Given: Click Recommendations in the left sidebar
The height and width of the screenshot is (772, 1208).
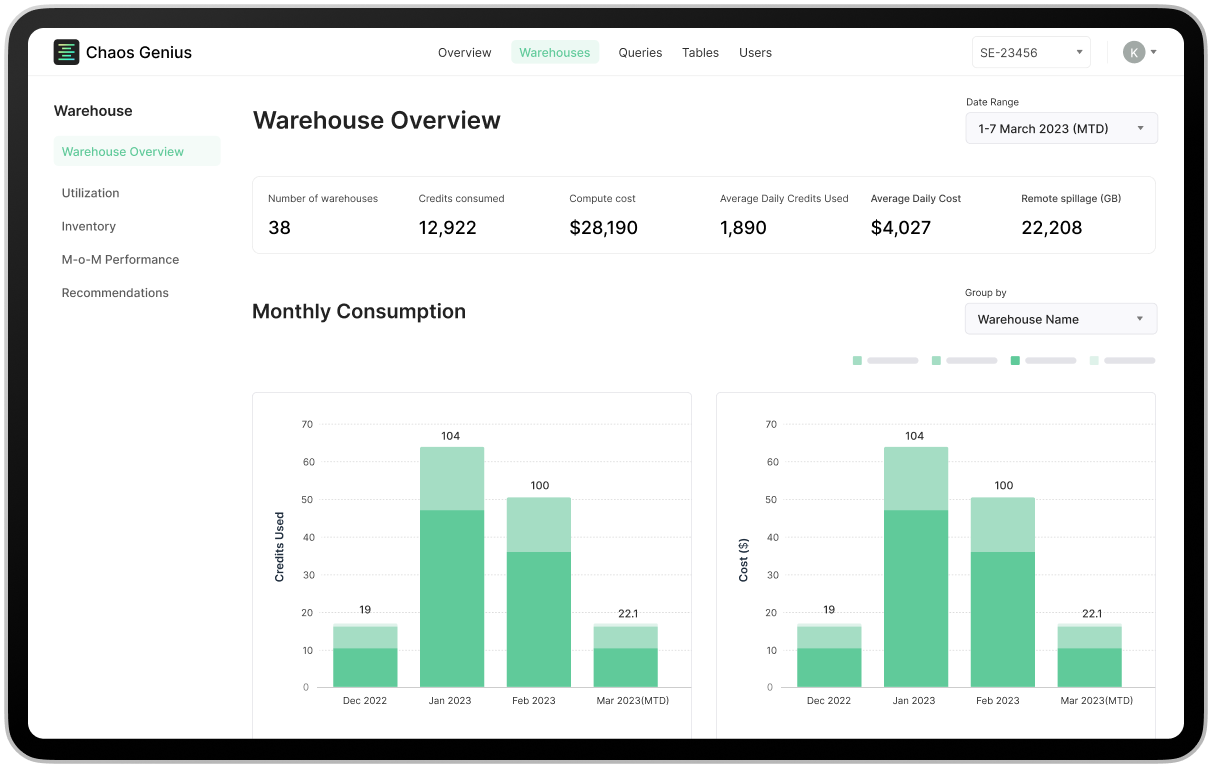Looking at the screenshot, I should click(x=115, y=292).
